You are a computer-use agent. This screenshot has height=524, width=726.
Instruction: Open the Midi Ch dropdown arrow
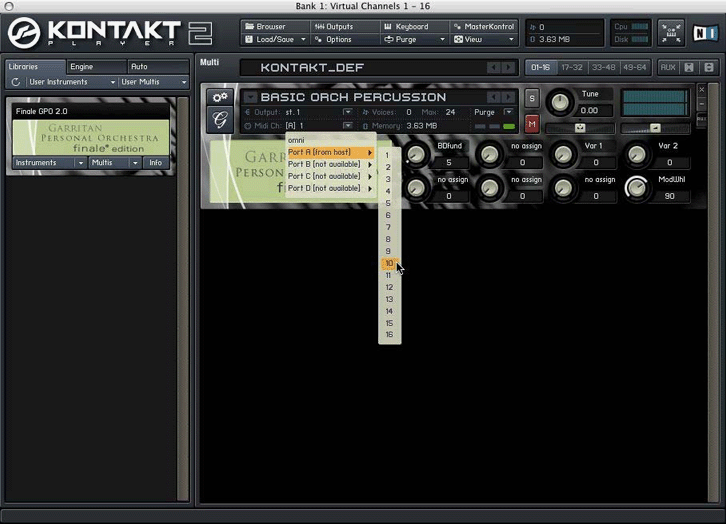[x=347, y=125]
